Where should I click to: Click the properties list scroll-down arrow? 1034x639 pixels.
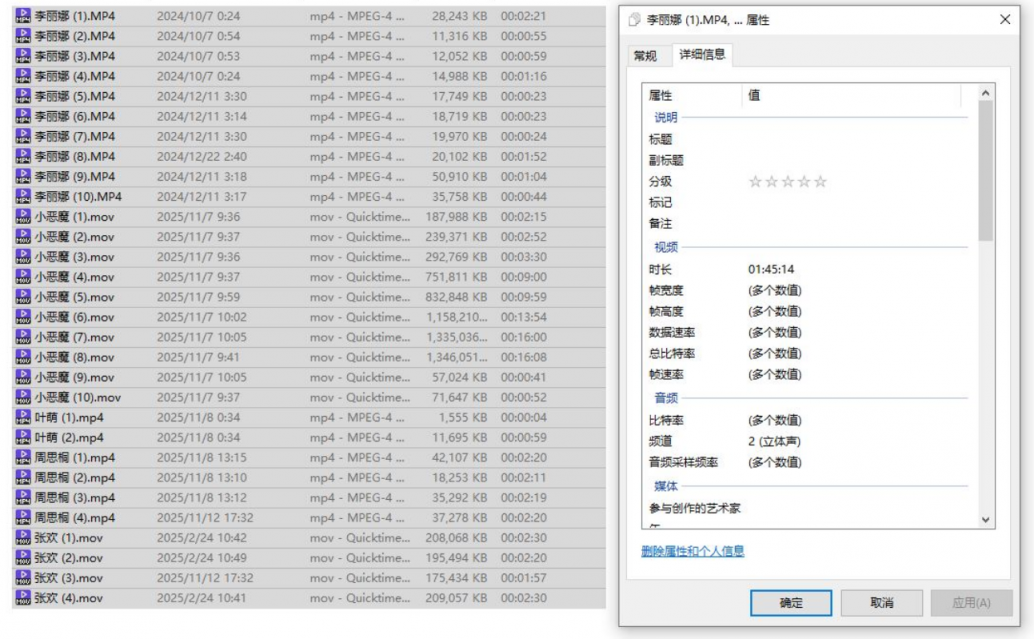point(986,519)
